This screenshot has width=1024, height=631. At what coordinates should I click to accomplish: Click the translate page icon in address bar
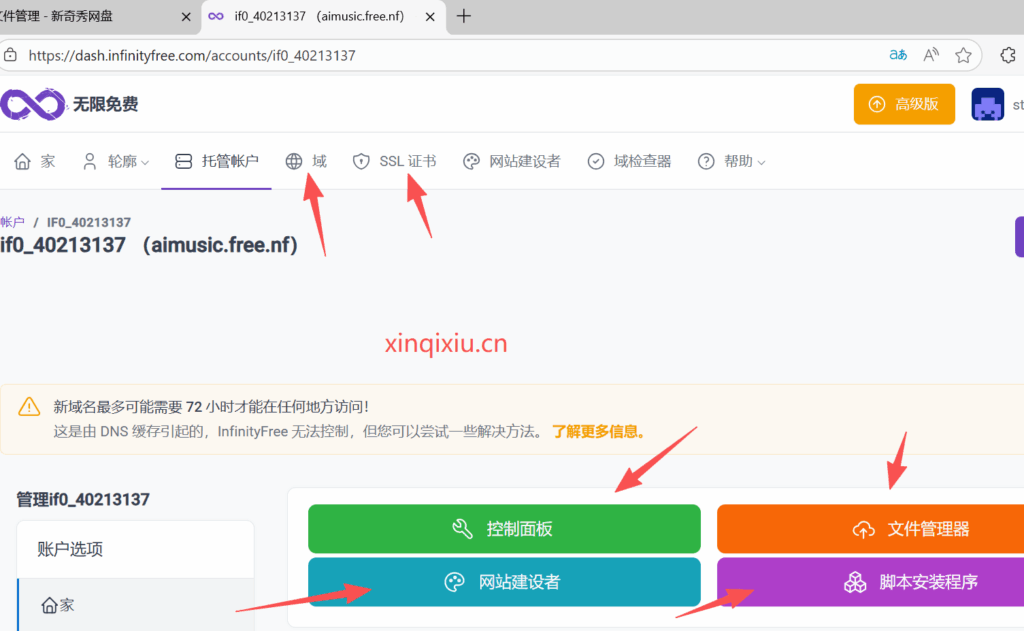click(898, 55)
